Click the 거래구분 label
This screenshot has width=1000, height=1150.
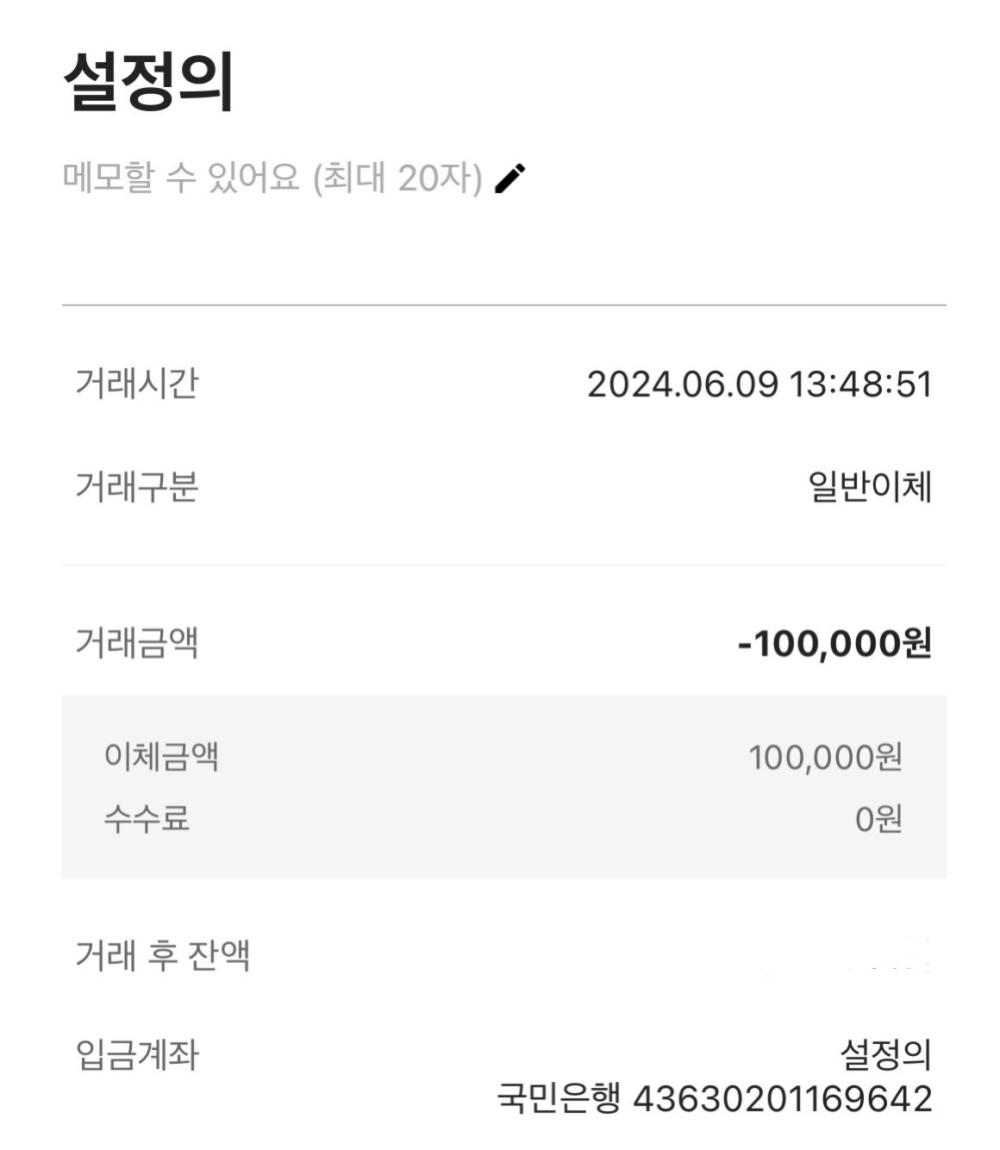136,487
